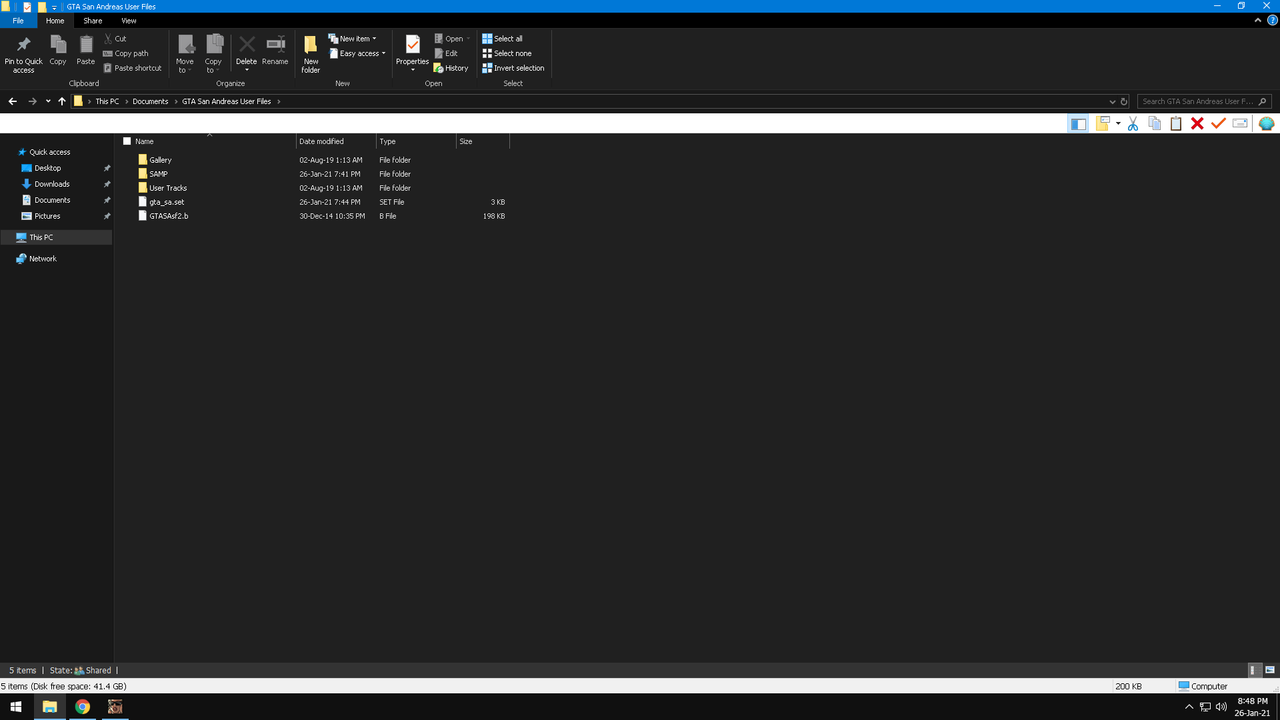
Task: Click Invert selection in the ribbon
Action: pyautogui.click(x=513, y=68)
